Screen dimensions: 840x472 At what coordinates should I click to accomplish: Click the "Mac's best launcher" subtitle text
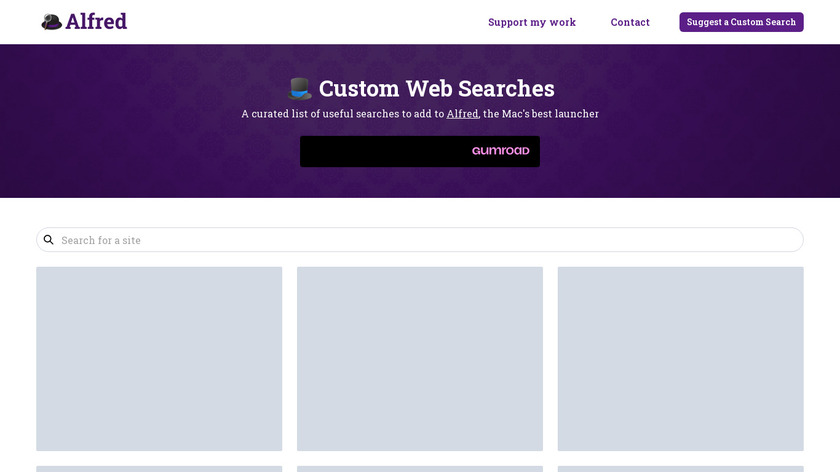pyautogui.click(x=548, y=114)
